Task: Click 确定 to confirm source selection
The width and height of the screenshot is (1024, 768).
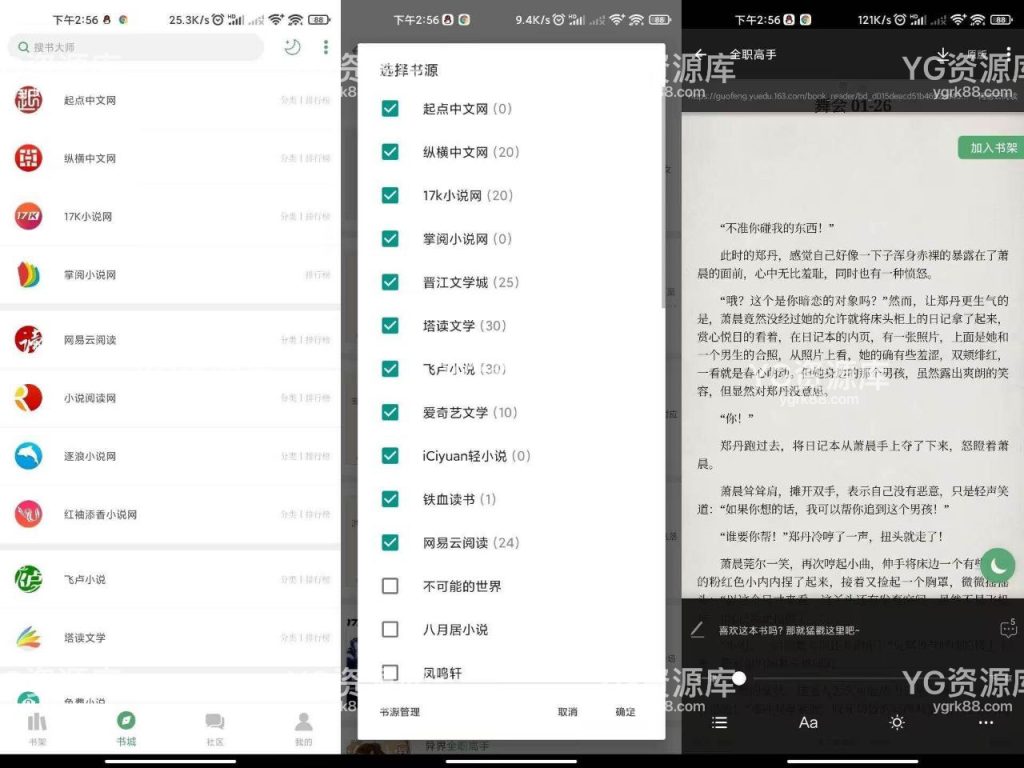Action: click(625, 712)
